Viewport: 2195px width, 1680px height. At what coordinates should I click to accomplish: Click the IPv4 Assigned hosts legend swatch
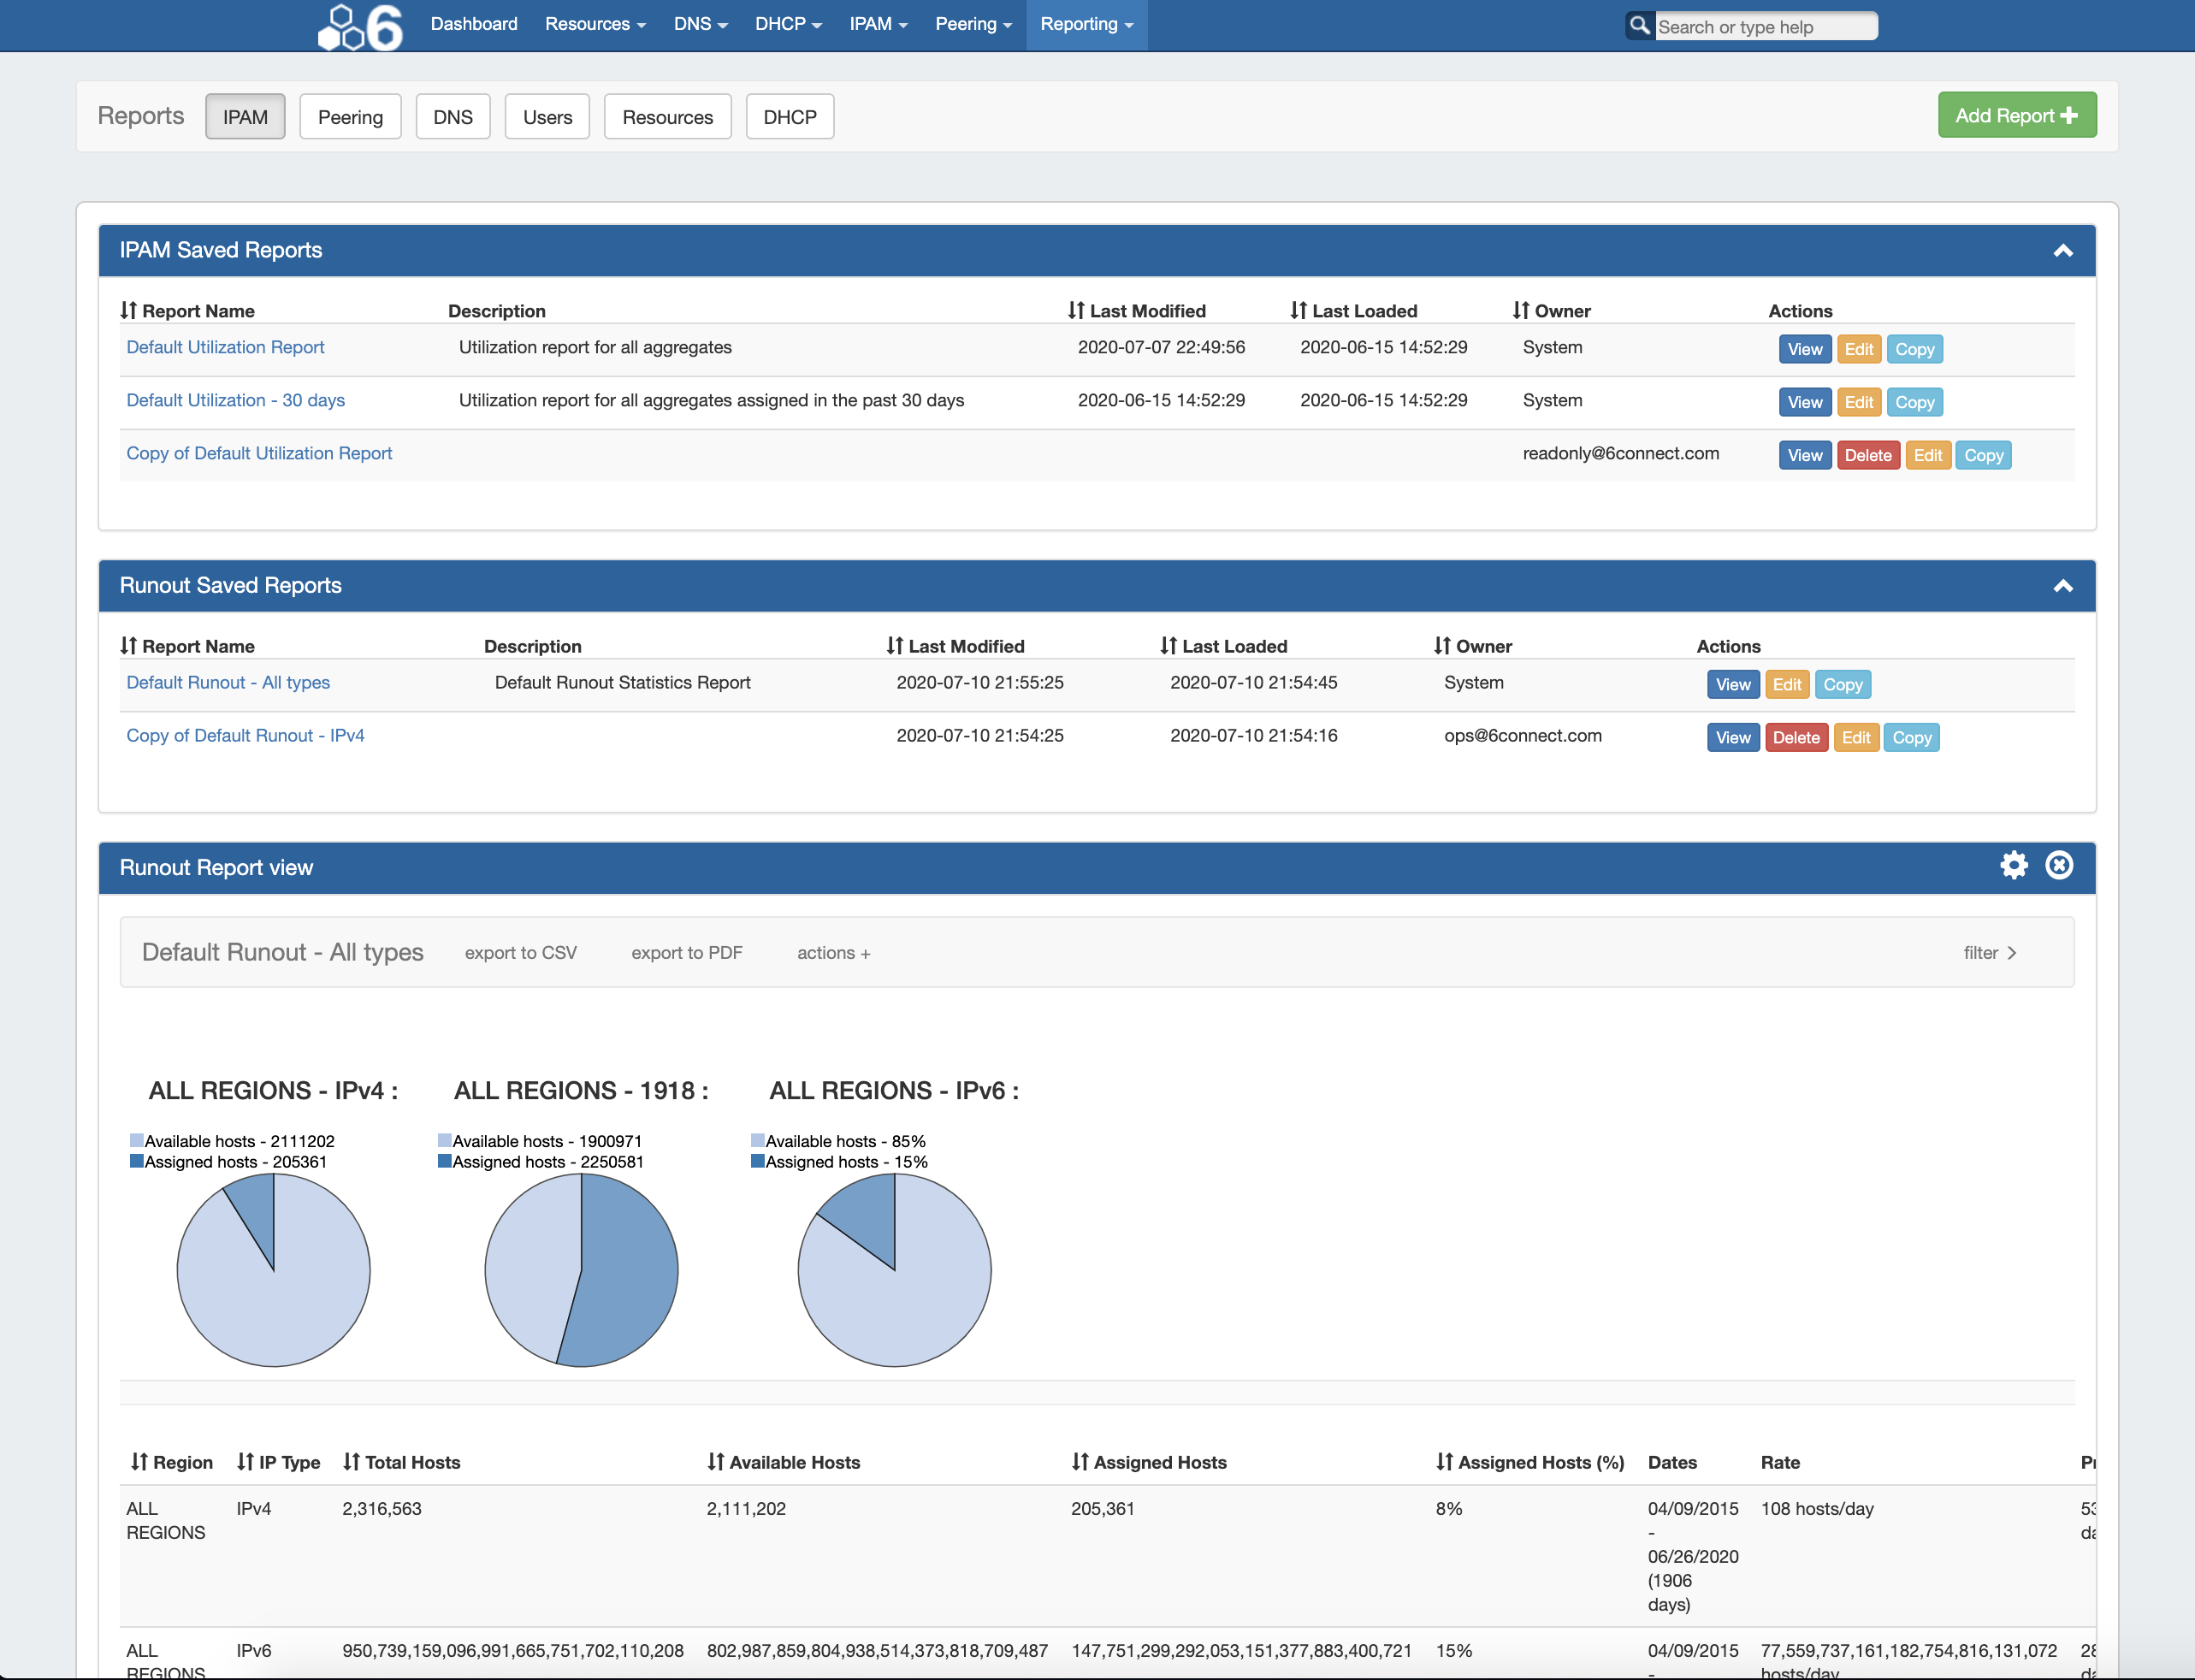pos(137,1161)
